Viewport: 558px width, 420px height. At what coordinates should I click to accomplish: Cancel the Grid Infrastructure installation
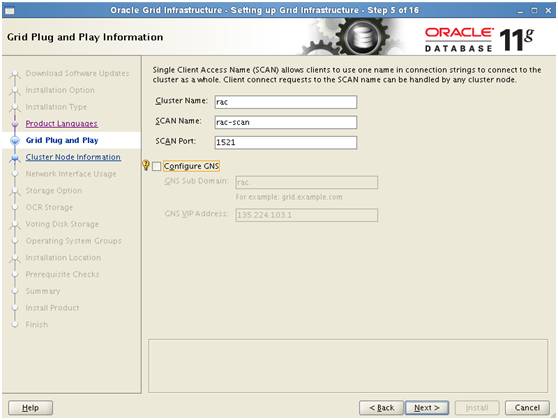pyautogui.click(x=527, y=408)
